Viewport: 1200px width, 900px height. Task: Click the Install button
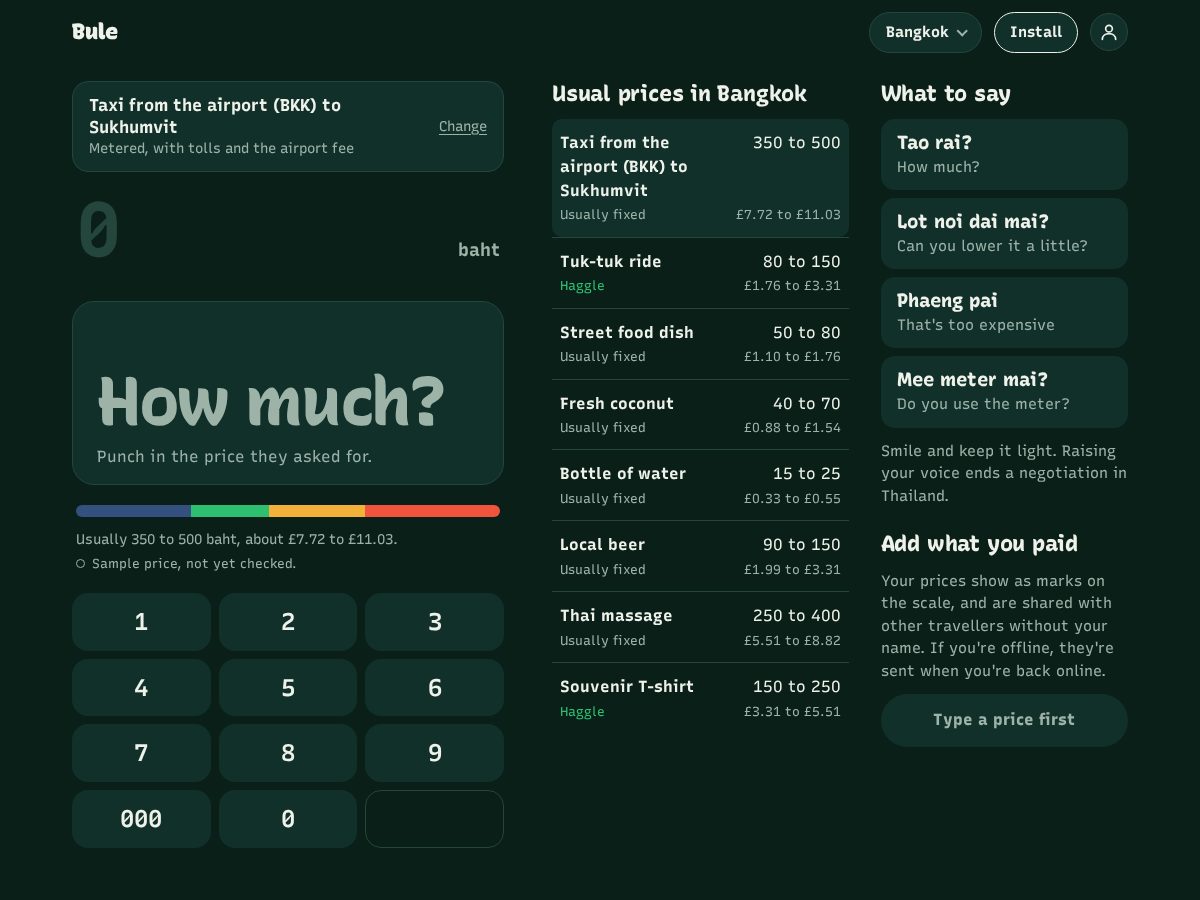[x=1036, y=32]
